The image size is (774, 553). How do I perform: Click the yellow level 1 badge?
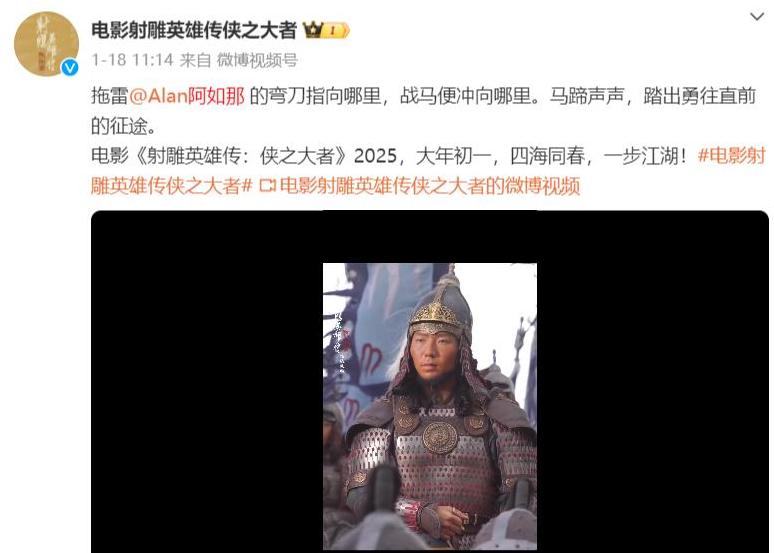pos(336,31)
